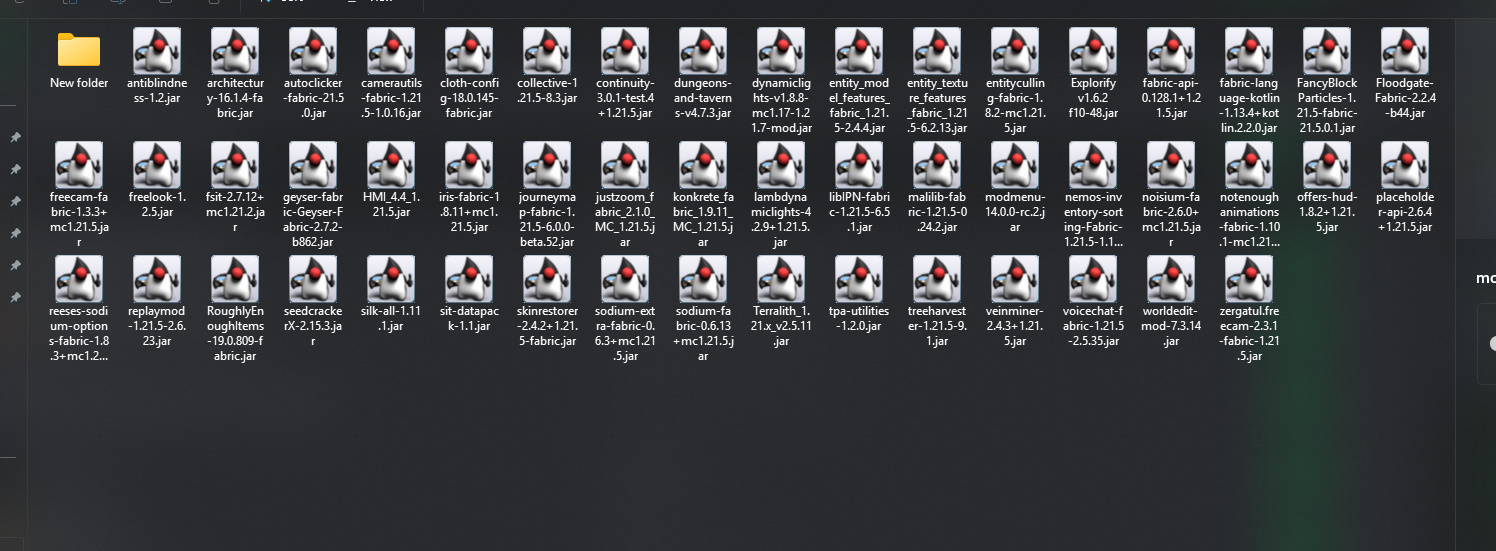Select the sit-datapack-1.1.jar icon
The image size is (1496, 551).
pos(469,279)
